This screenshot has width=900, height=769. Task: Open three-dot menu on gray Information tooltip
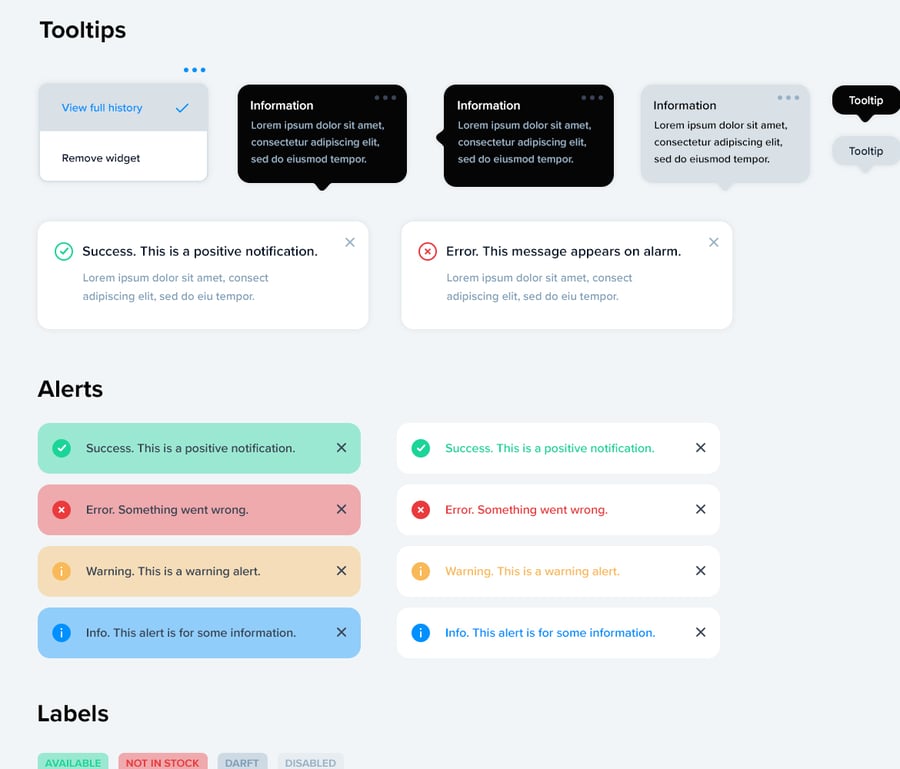click(788, 98)
